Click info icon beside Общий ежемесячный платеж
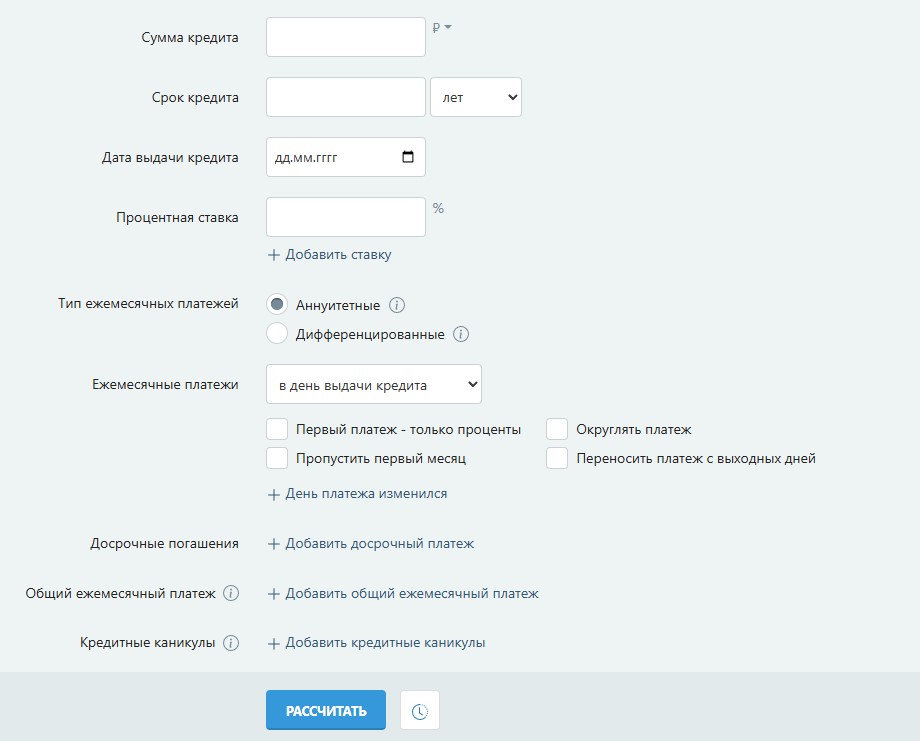Screen dimensions: 920x741 pos(231,593)
